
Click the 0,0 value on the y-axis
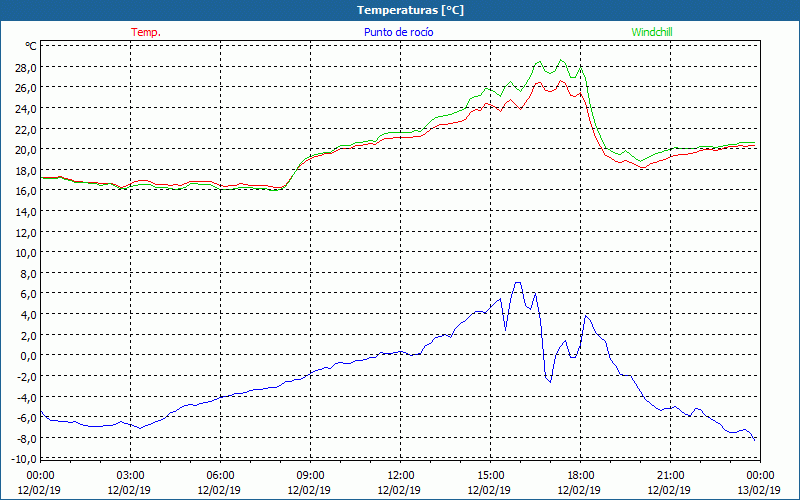click(29, 356)
